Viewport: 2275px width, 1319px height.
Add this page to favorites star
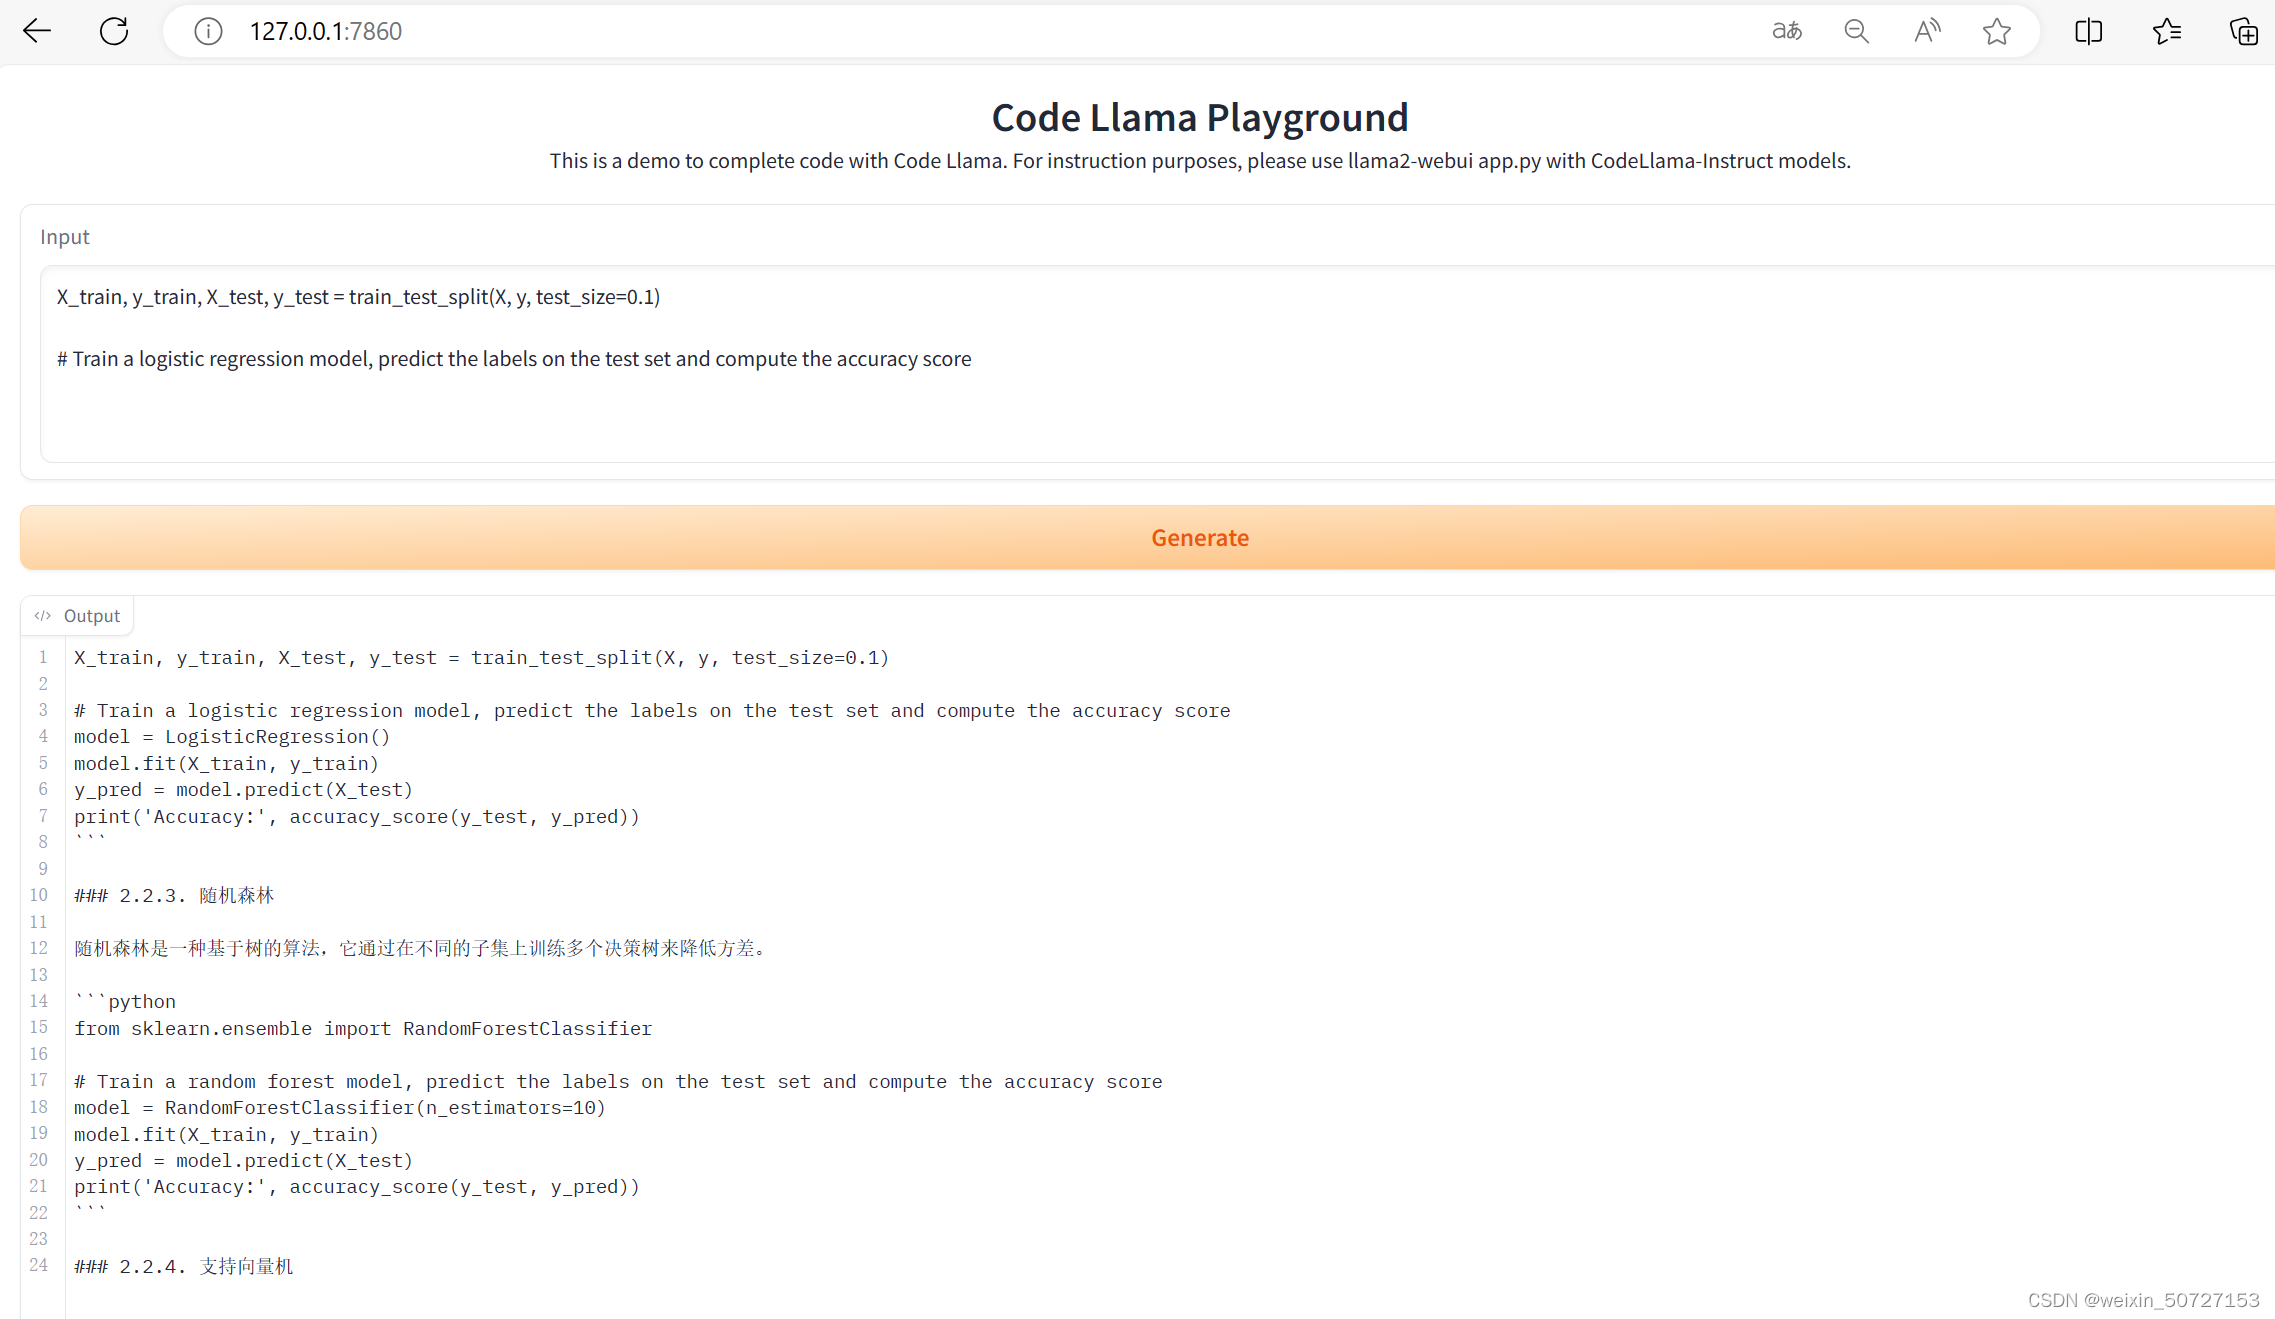(x=1997, y=31)
